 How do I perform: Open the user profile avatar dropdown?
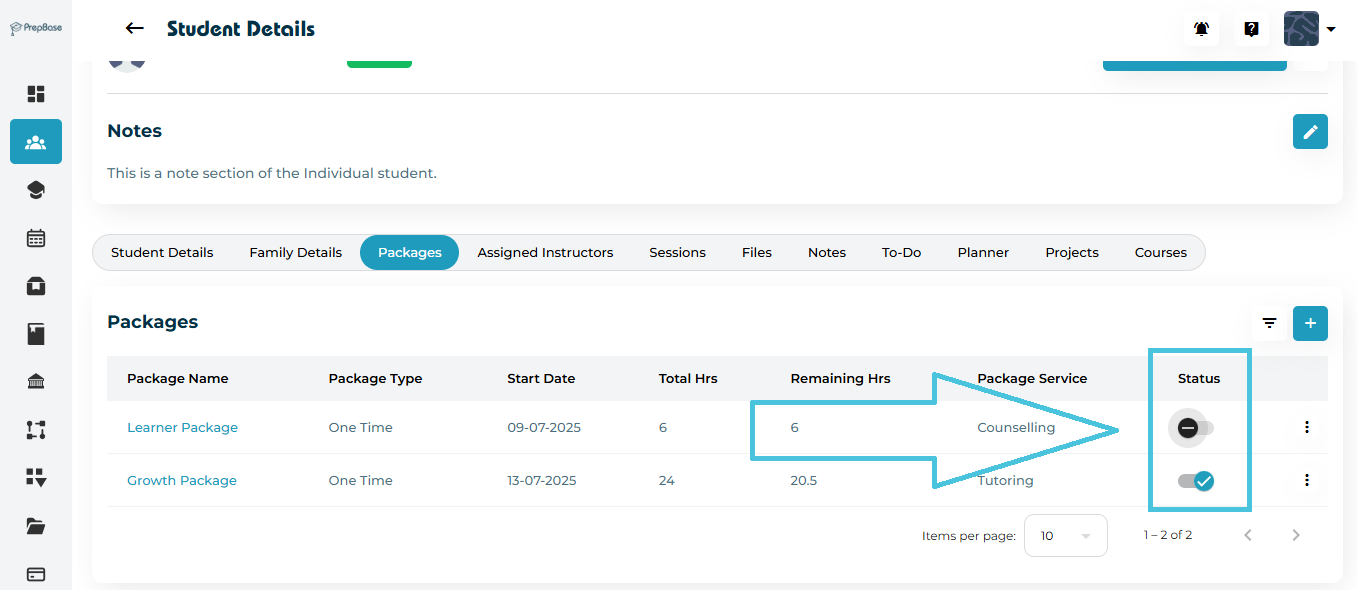tap(1309, 29)
